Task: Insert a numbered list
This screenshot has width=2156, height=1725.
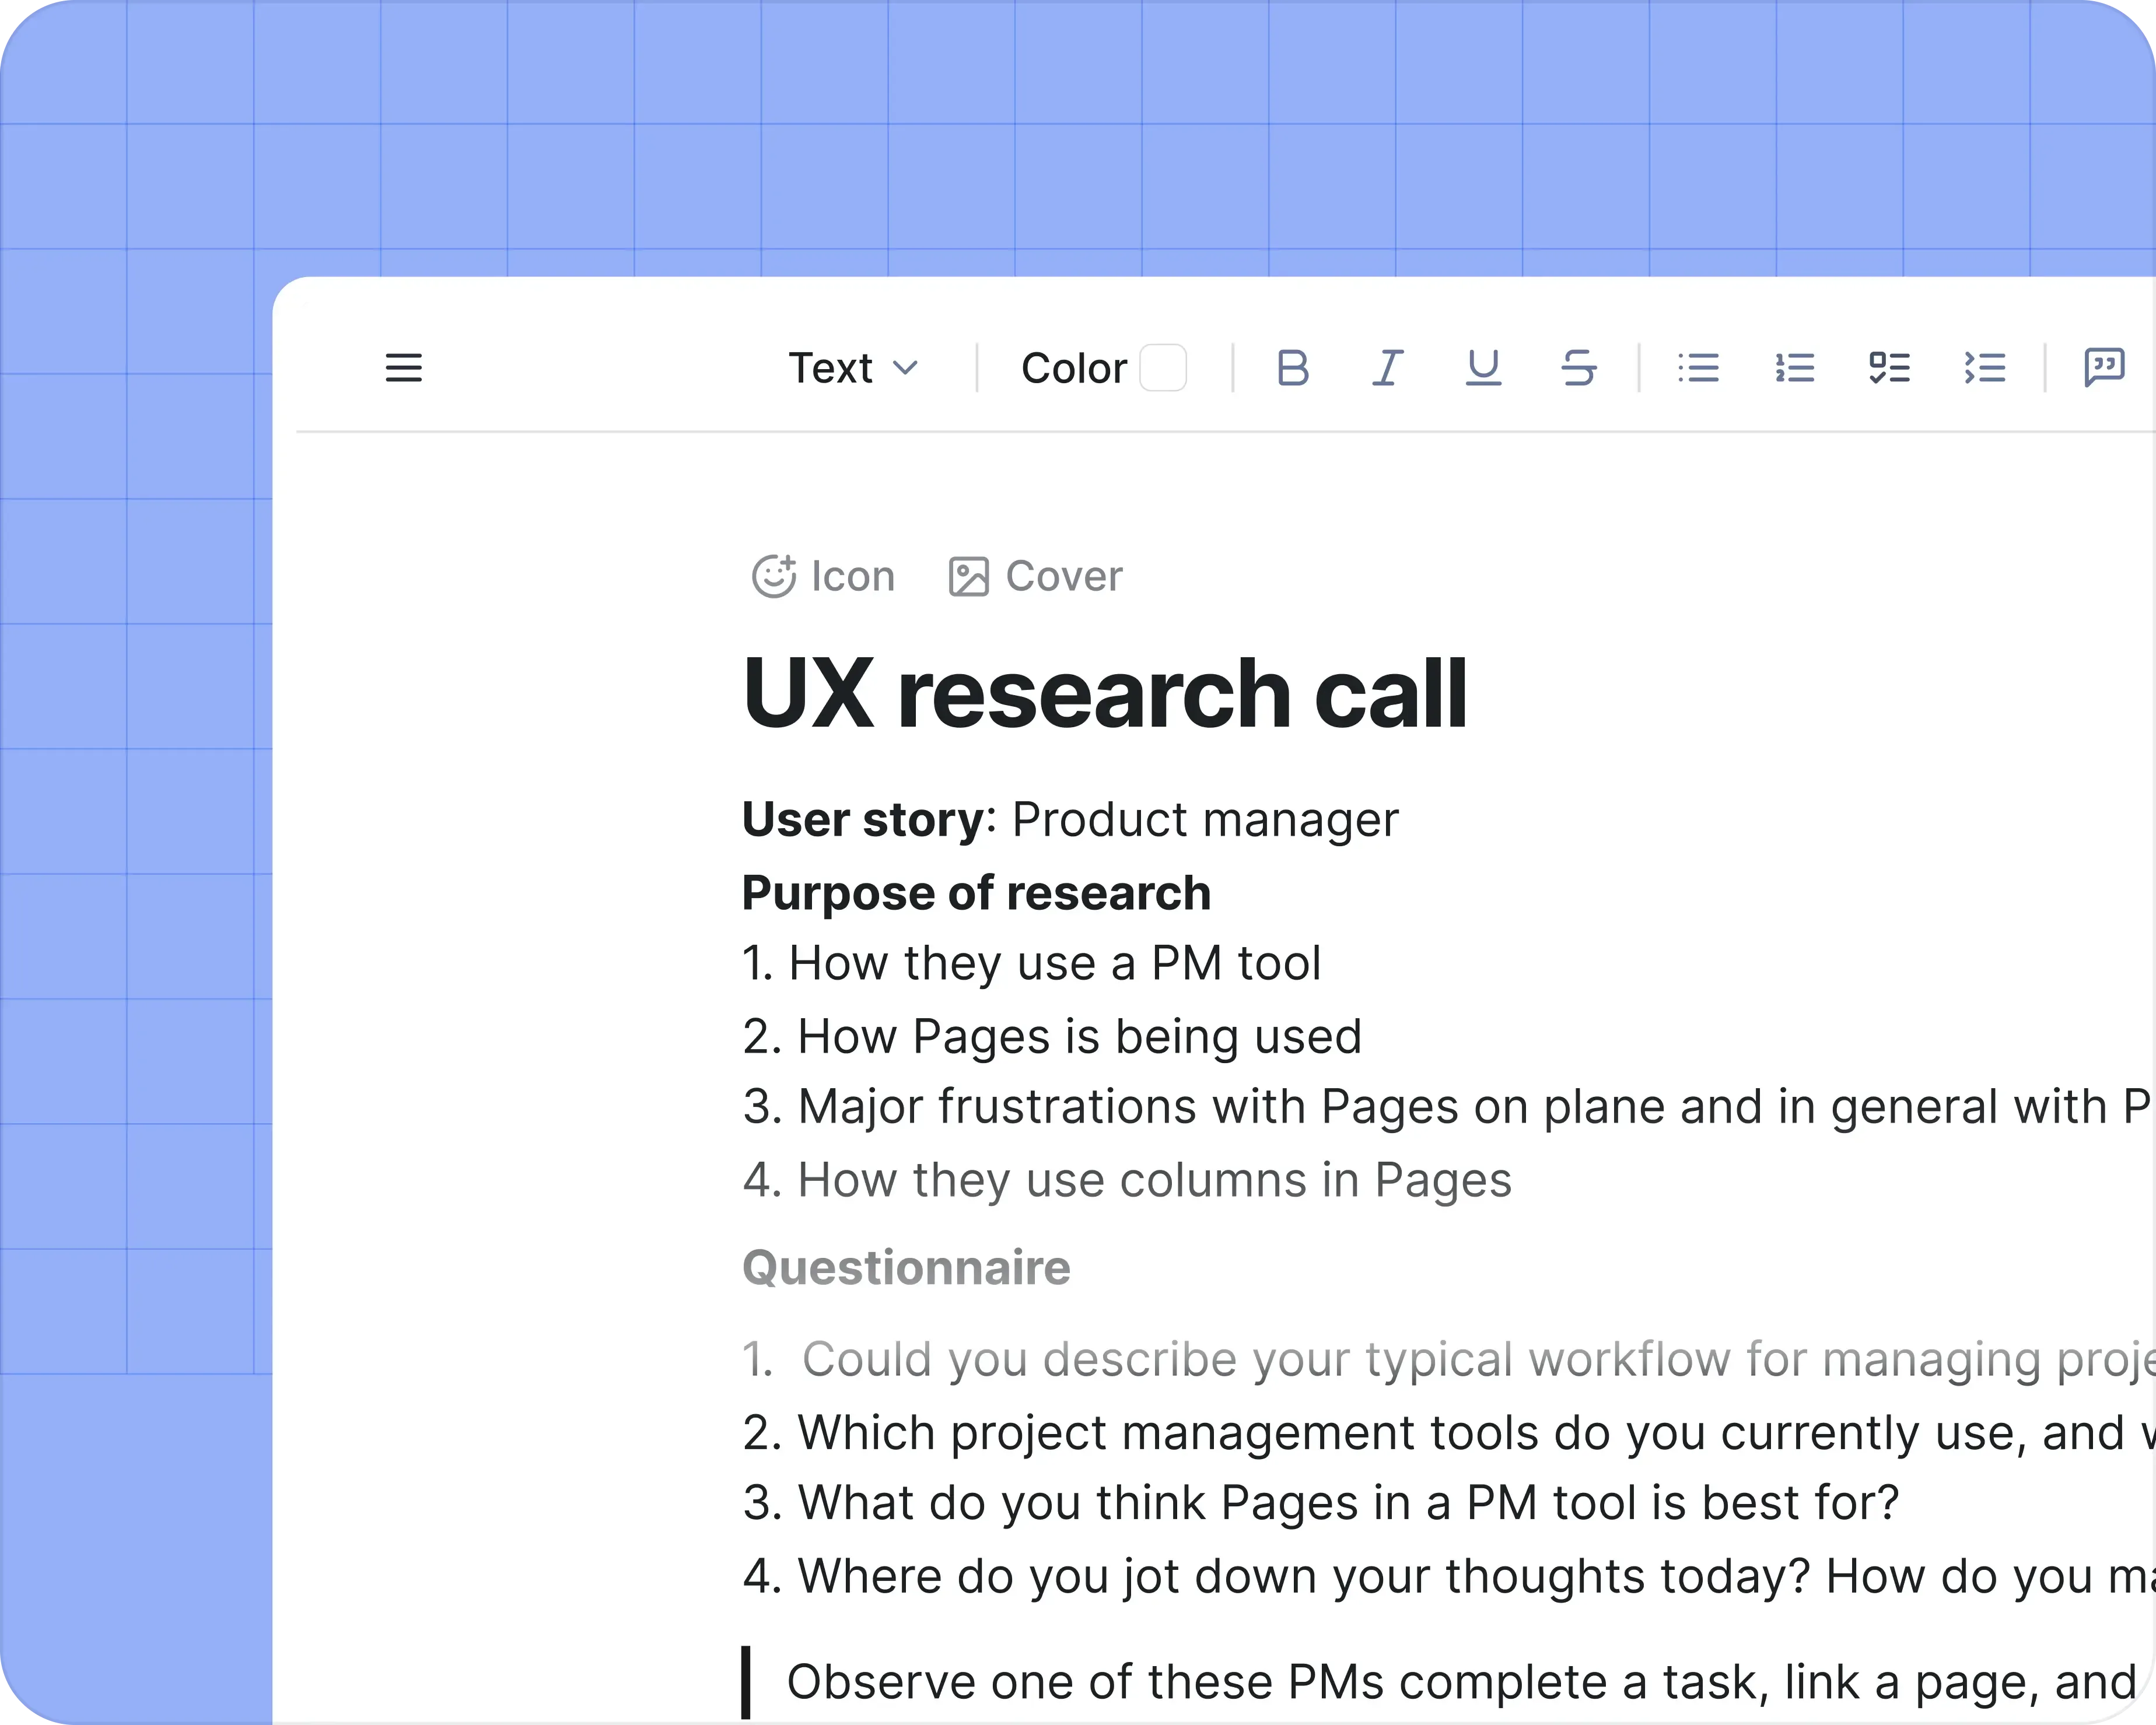Action: coord(1794,368)
